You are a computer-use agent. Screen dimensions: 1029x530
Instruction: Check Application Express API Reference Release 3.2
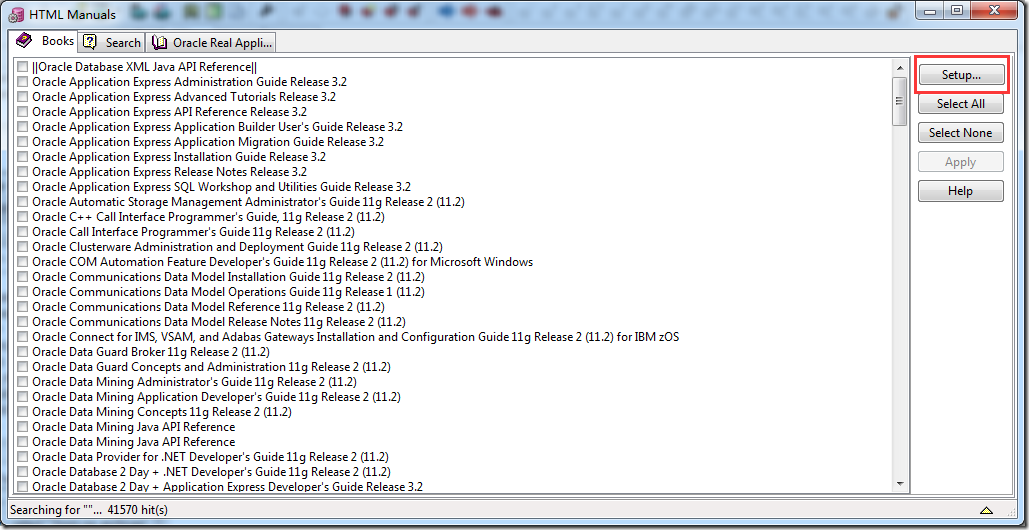[x=22, y=112]
